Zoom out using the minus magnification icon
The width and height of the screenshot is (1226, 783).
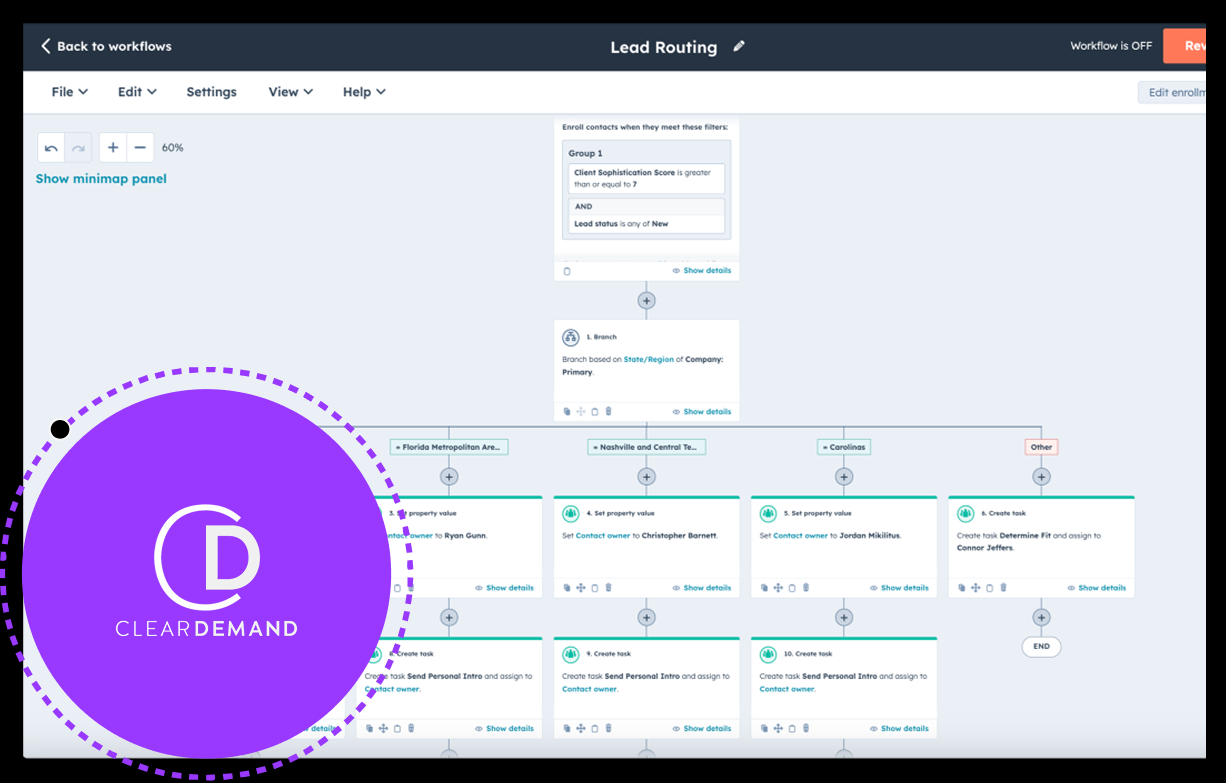tap(140, 147)
